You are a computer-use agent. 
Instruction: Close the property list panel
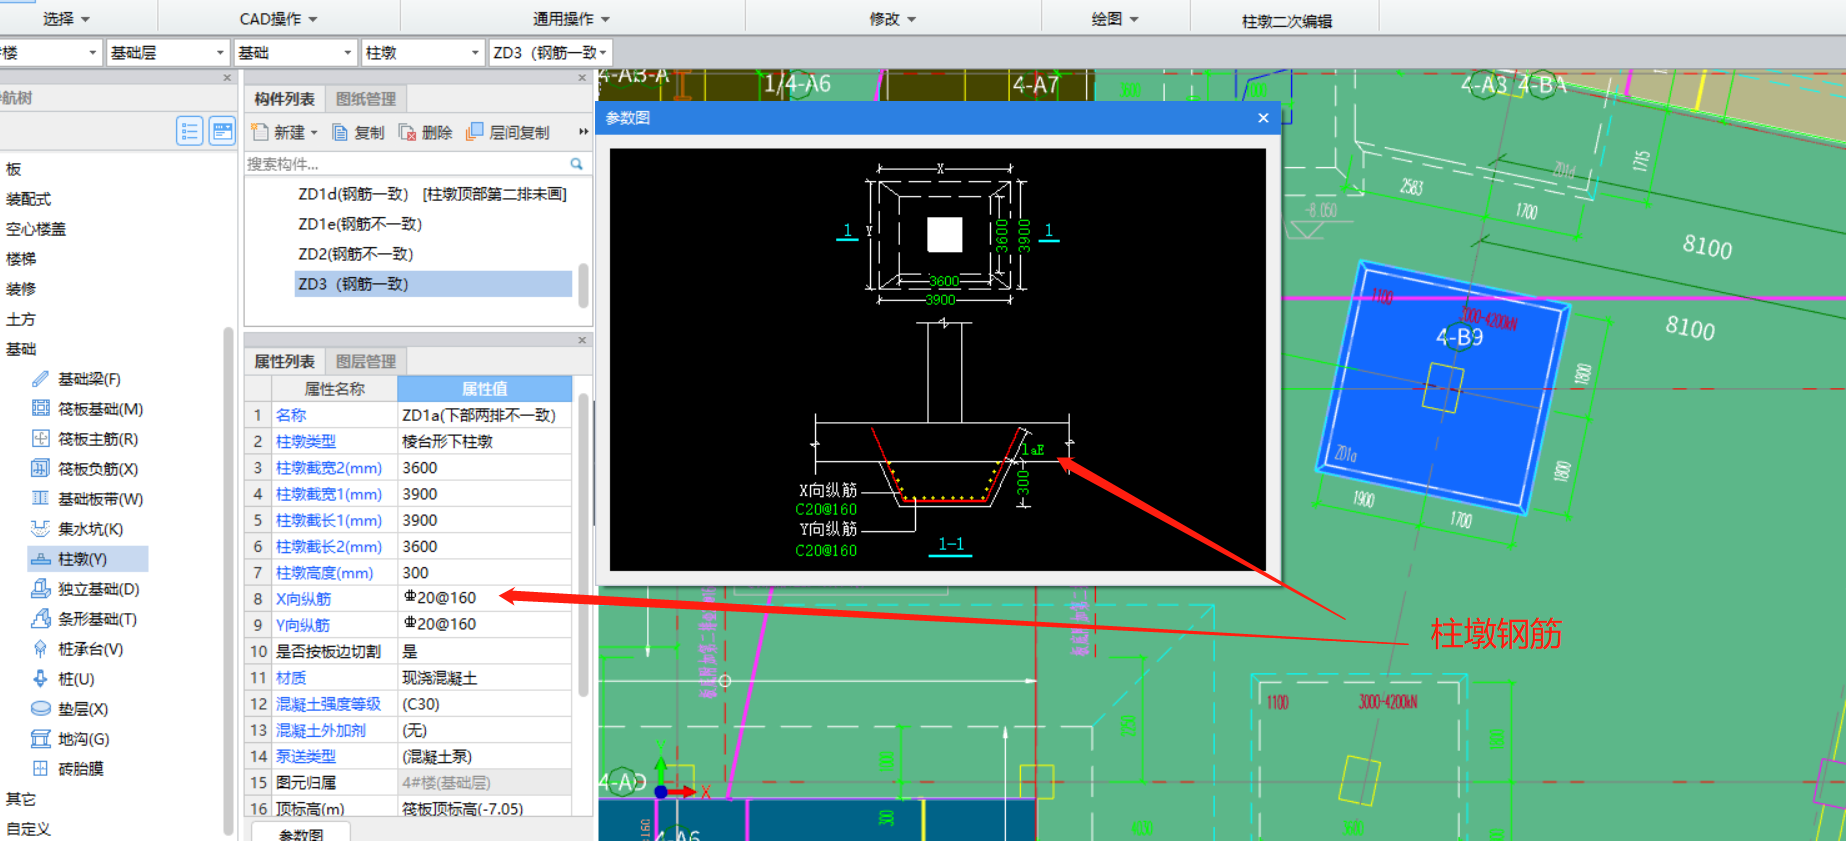(582, 340)
